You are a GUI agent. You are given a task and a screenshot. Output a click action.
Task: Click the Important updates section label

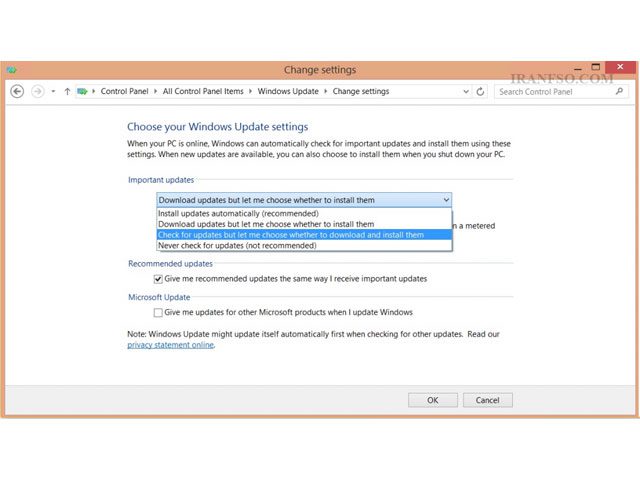[x=161, y=180]
